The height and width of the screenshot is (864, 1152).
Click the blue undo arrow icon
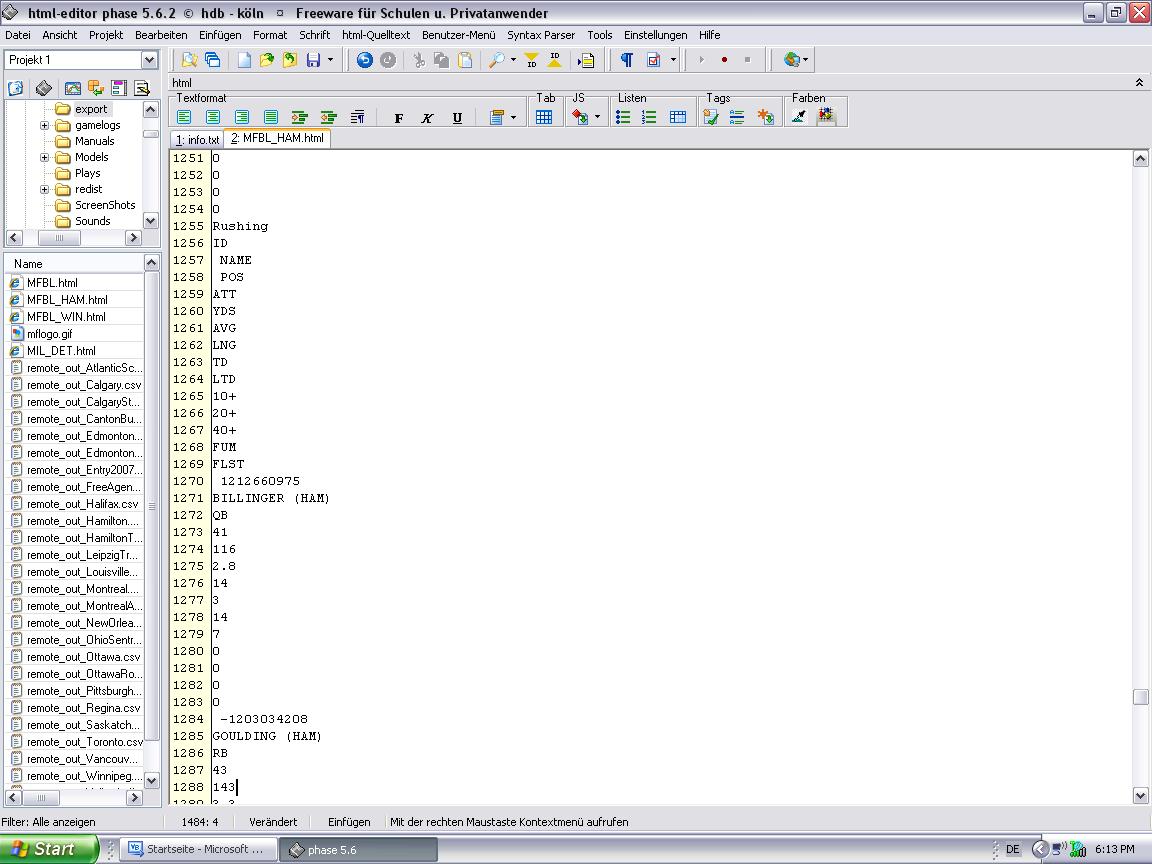(364, 60)
